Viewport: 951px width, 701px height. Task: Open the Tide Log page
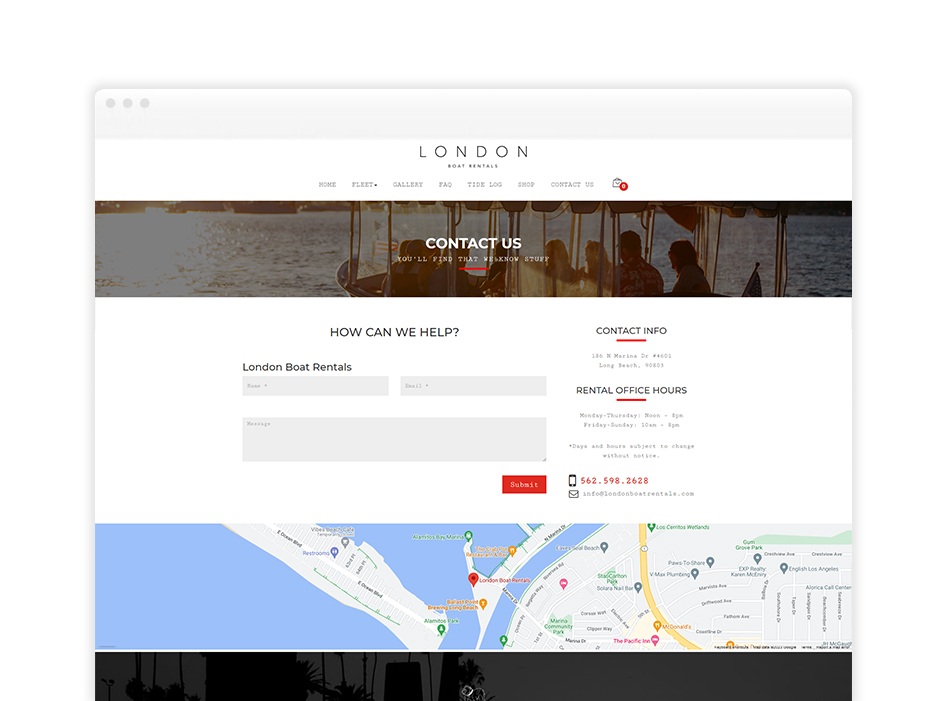[485, 184]
